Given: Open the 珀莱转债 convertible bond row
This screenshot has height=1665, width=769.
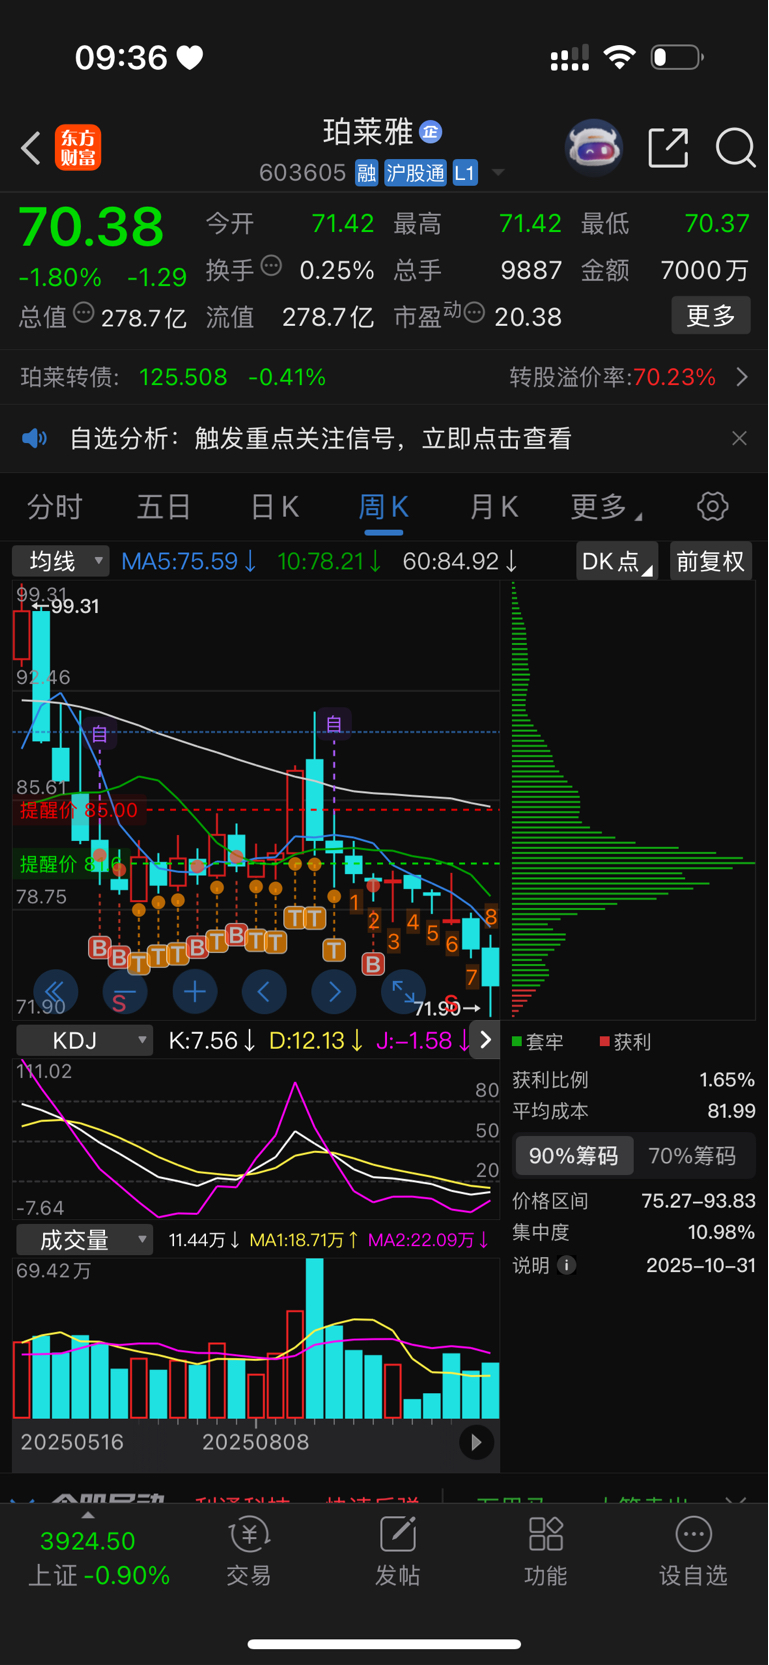Looking at the screenshot, I should [384, 377].
